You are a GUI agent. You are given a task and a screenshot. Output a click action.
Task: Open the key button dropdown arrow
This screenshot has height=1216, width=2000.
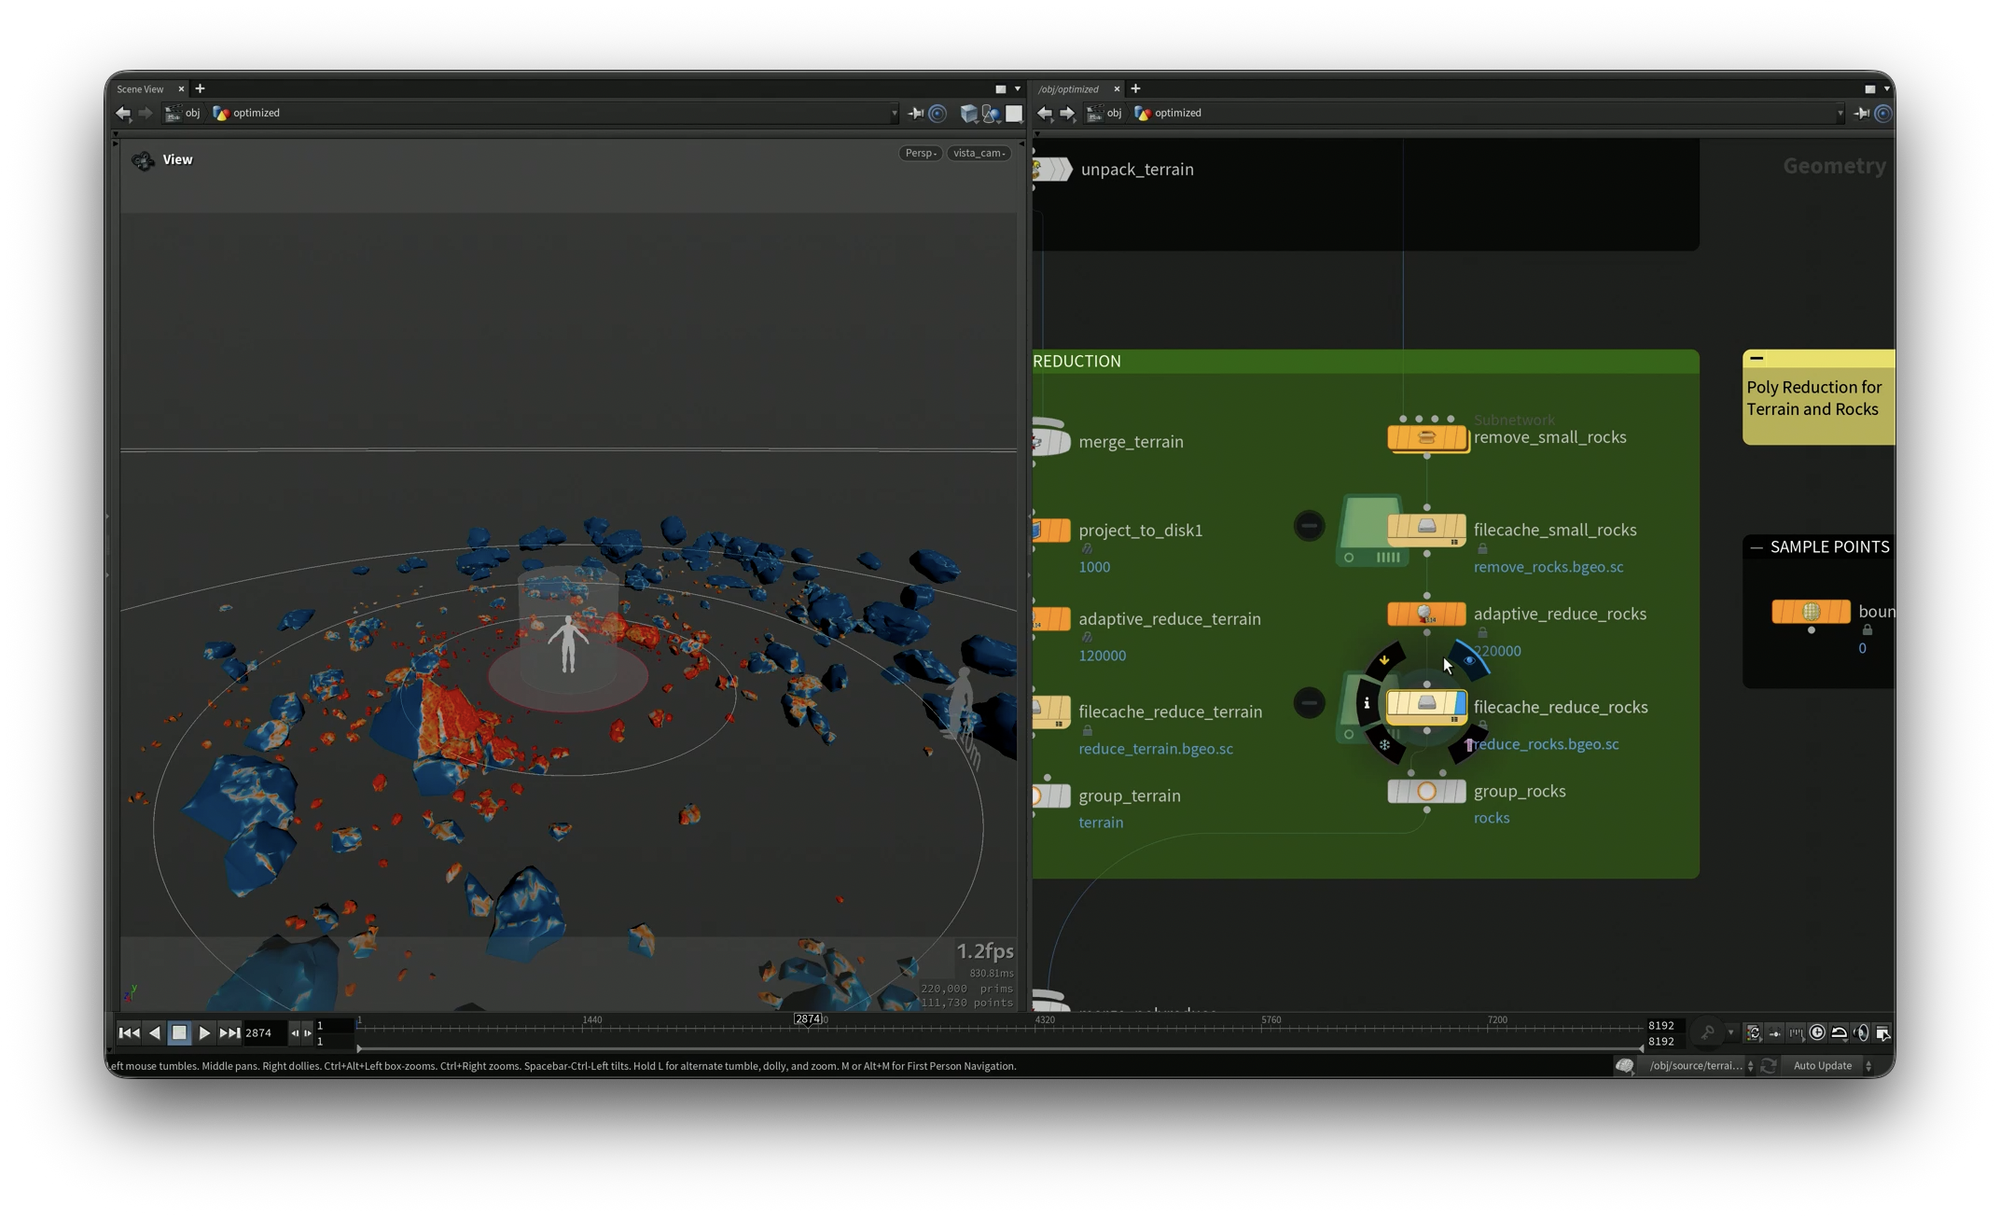click(x=1730, y=1033)
